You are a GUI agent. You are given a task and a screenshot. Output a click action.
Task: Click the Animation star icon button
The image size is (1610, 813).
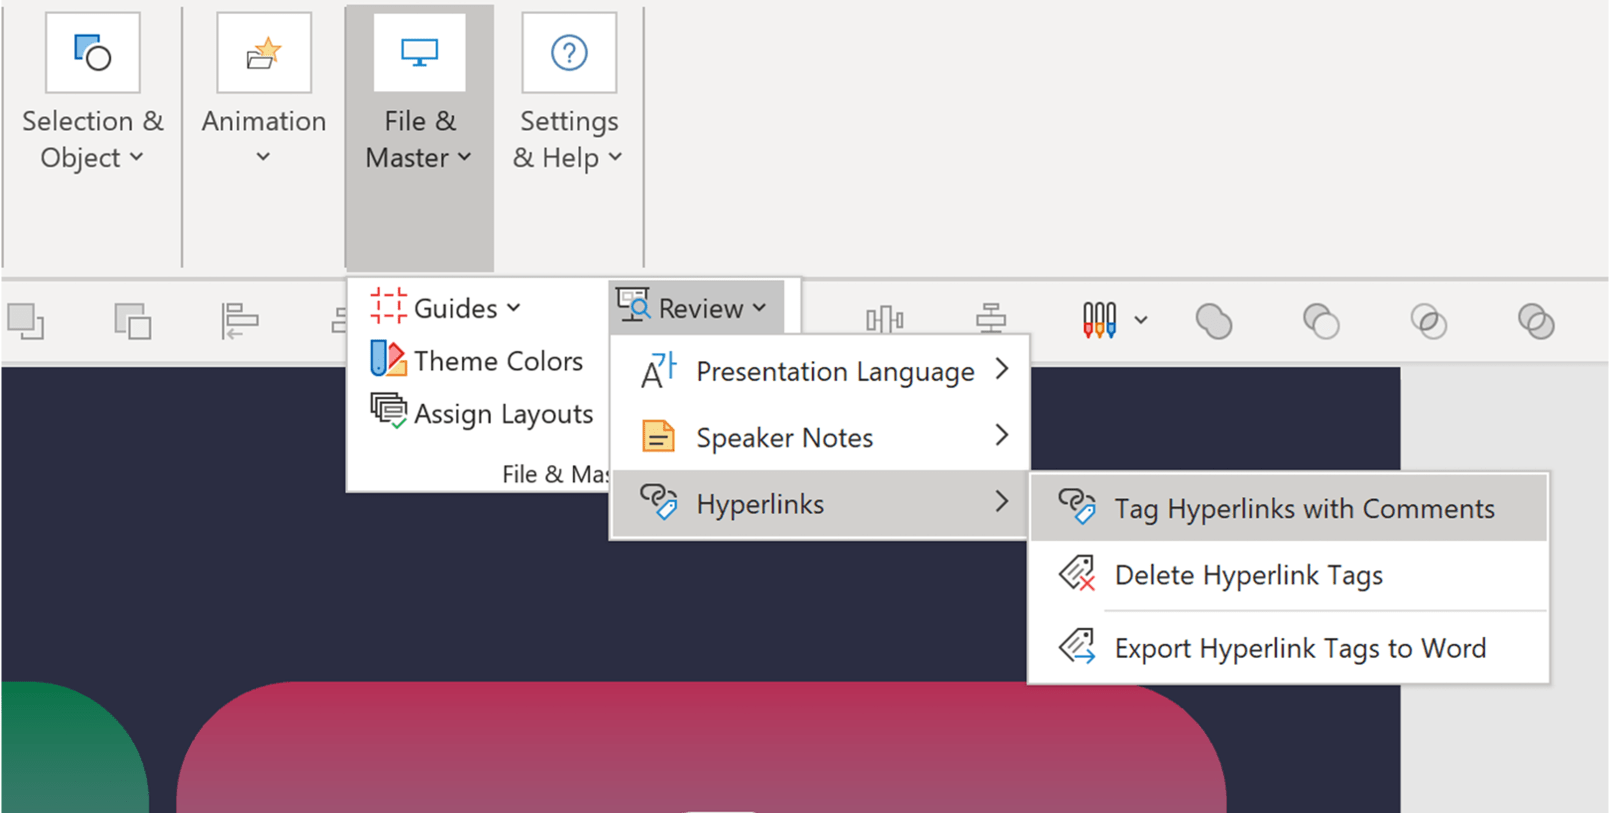tap(264, 54)
